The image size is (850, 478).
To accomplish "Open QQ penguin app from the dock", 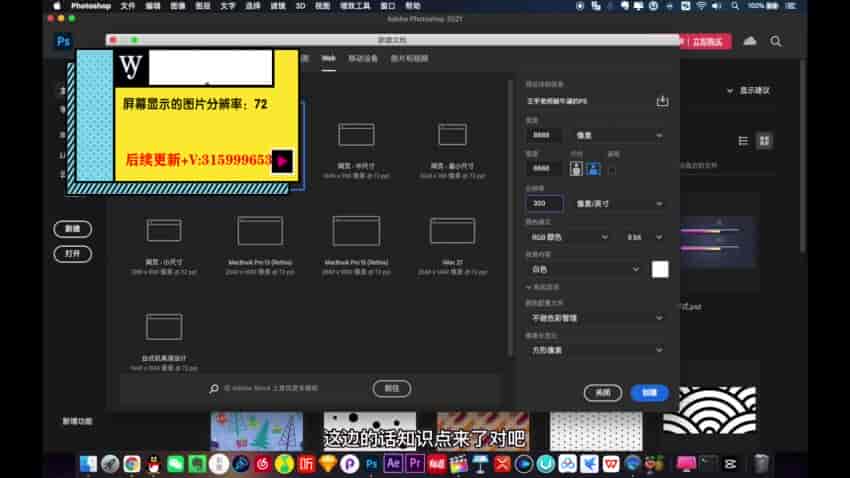I will tap(154, 464).
